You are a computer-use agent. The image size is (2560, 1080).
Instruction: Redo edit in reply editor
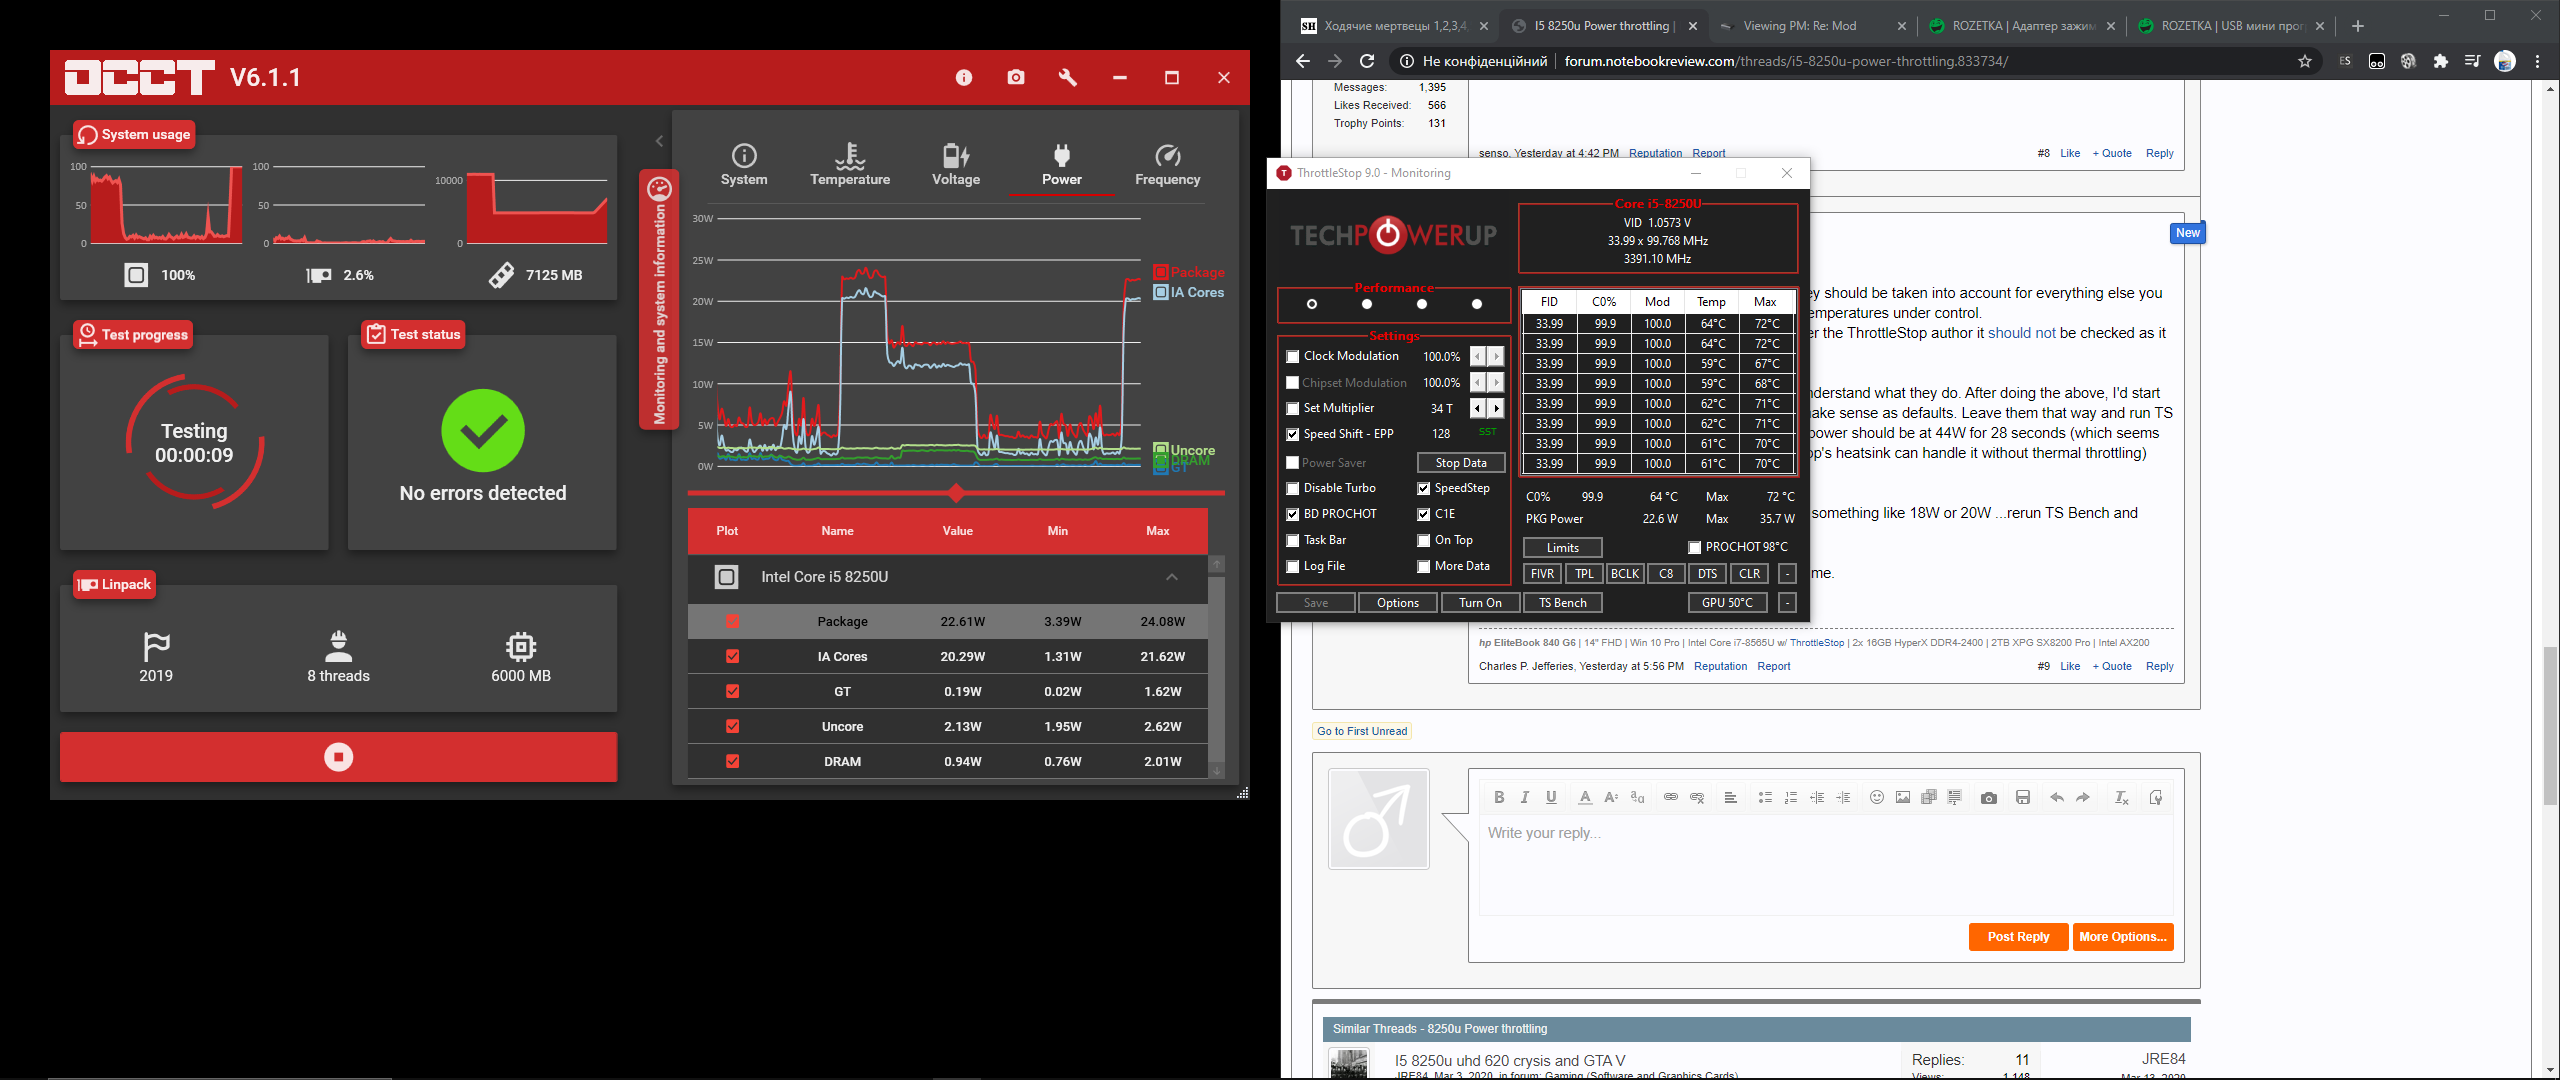click(x=2083, y=797)
